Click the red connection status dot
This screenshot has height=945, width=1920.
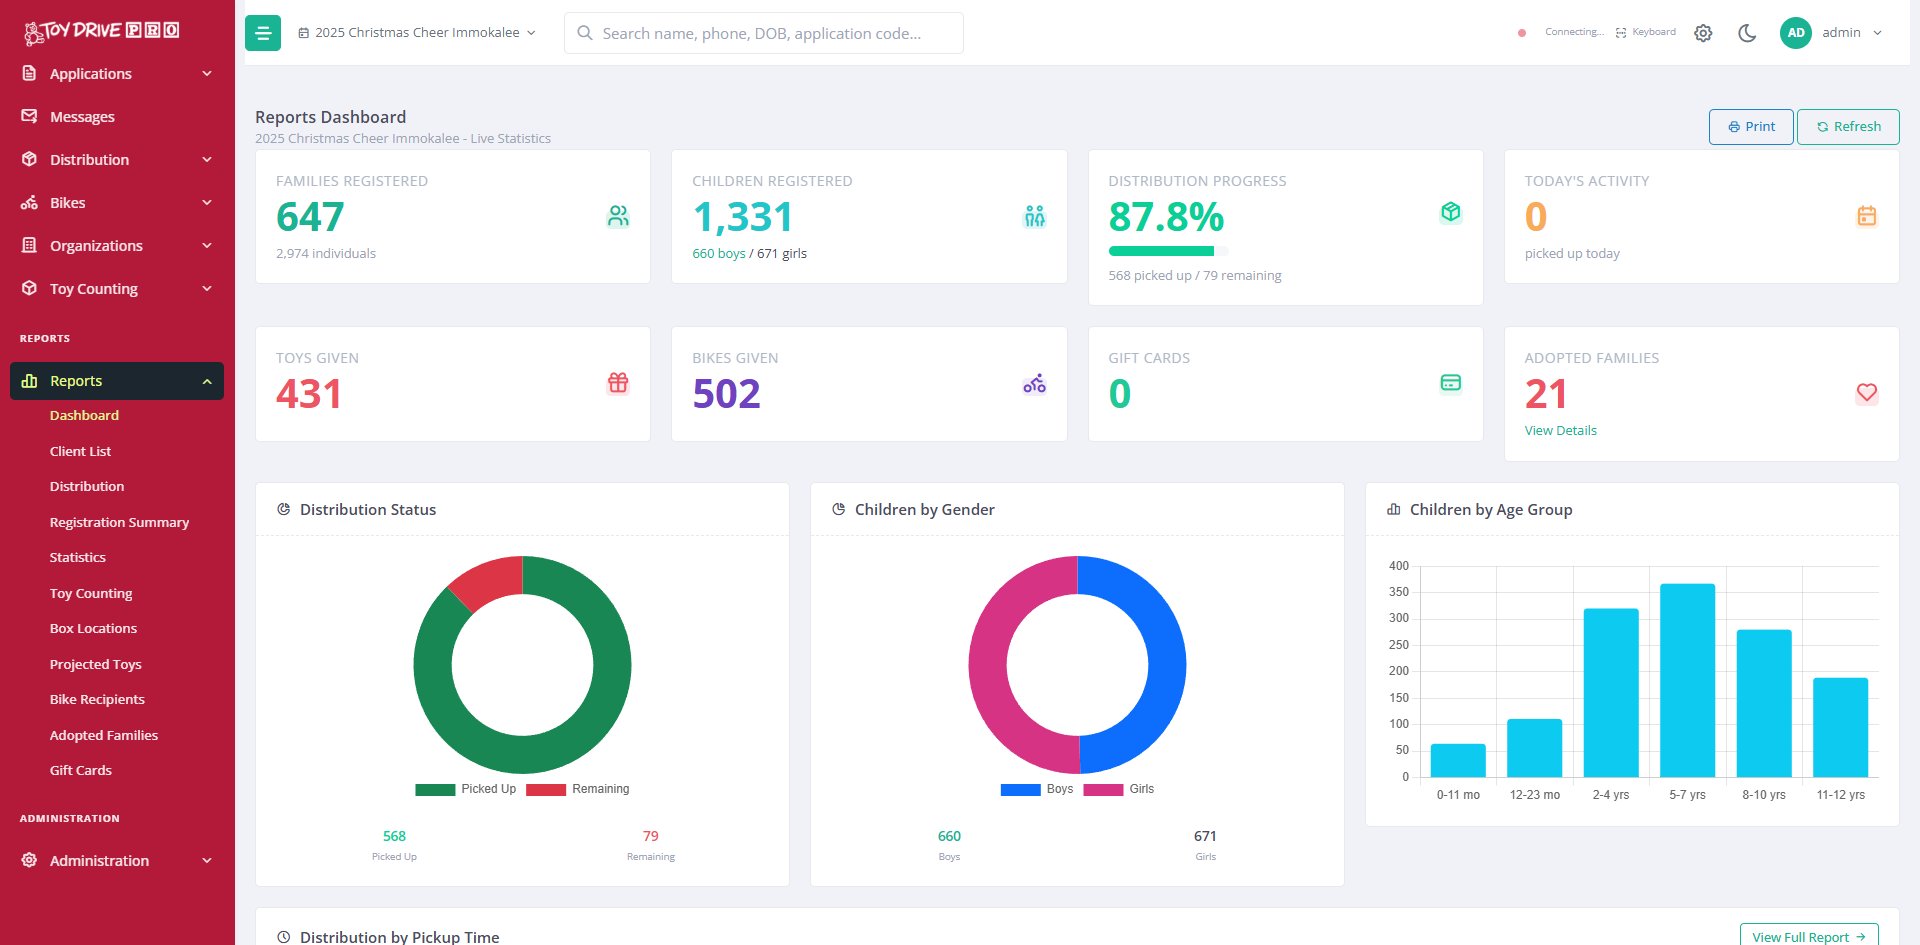[x=1522, y=33]
